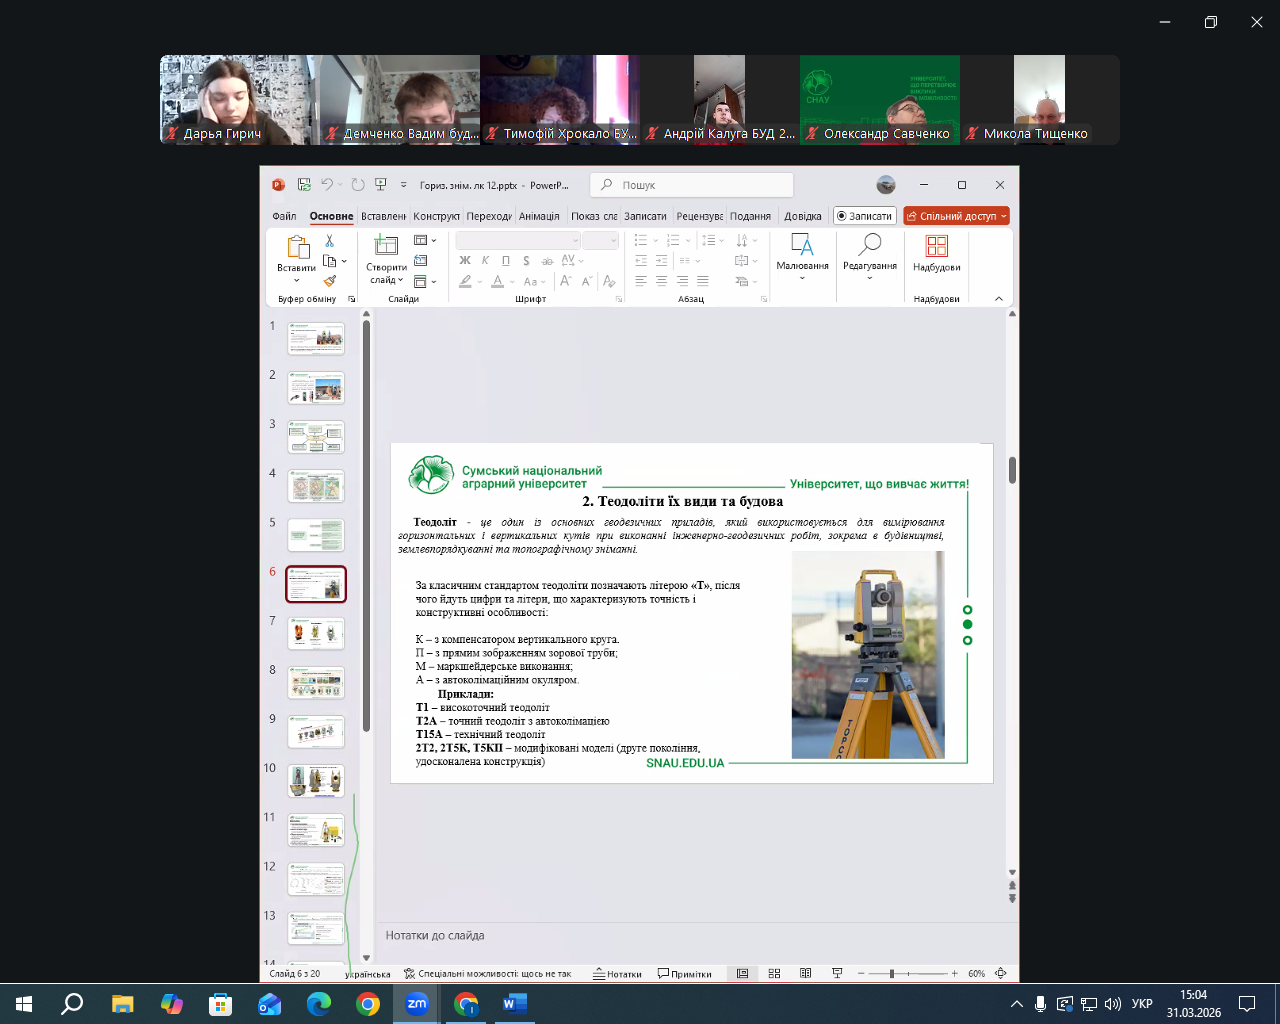Switch to the Анімація tab
Image resolution: width=1280 pixels, height=1024 pixels.
539,216
